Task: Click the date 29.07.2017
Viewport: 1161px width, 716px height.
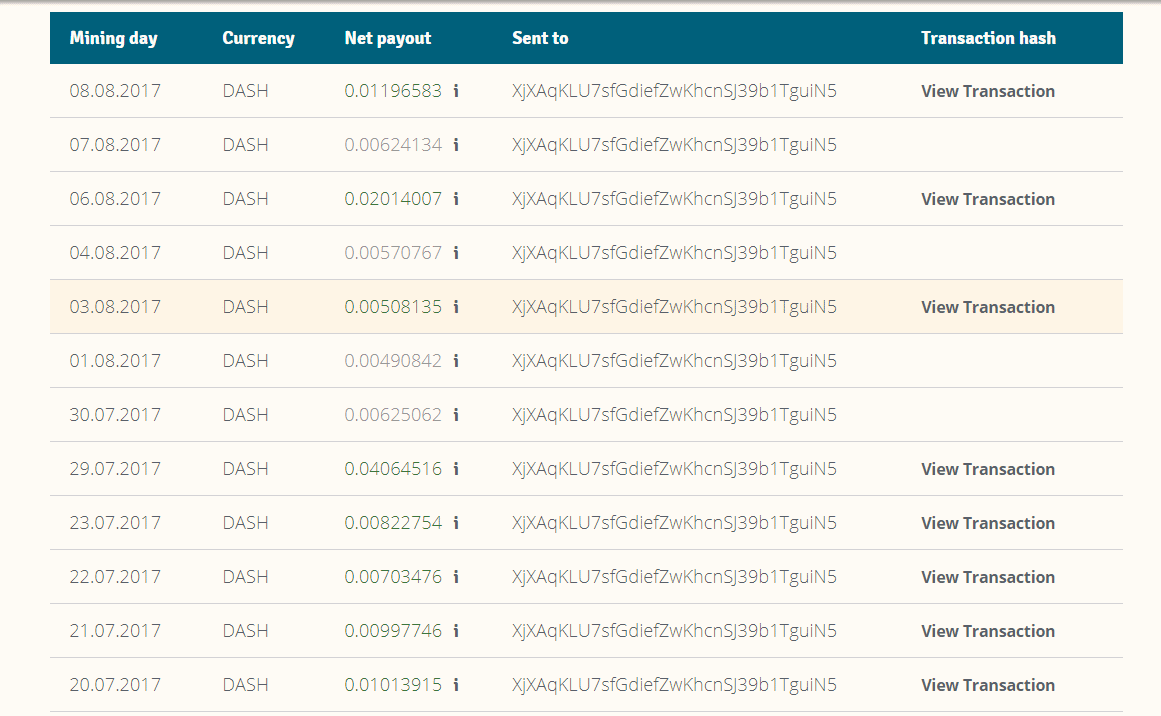Action: click(x=115, y=469)
